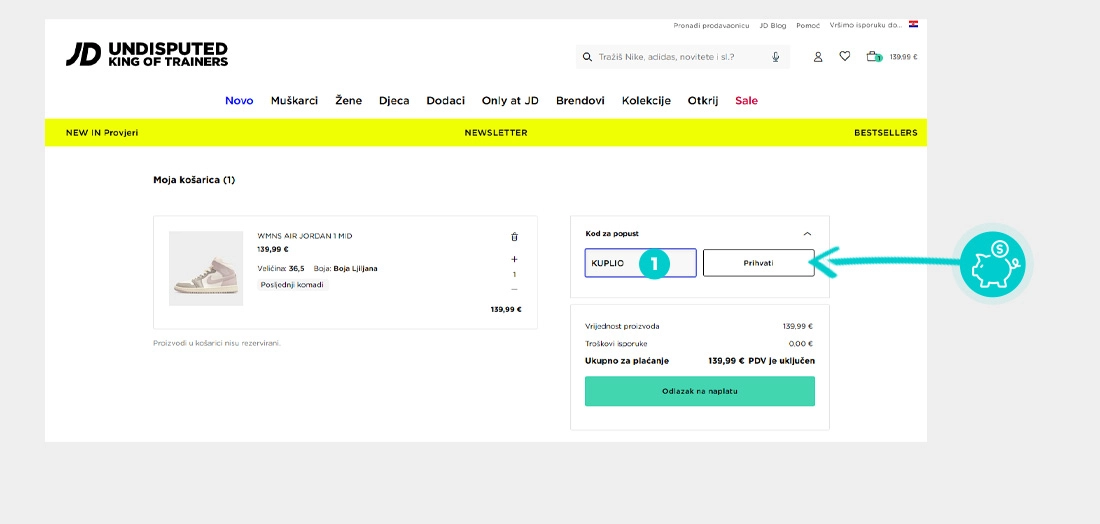Click the Vršimo isporuku do link
Image resolution: width=1100 pixels, height=524 pixels.
point(866,25)
